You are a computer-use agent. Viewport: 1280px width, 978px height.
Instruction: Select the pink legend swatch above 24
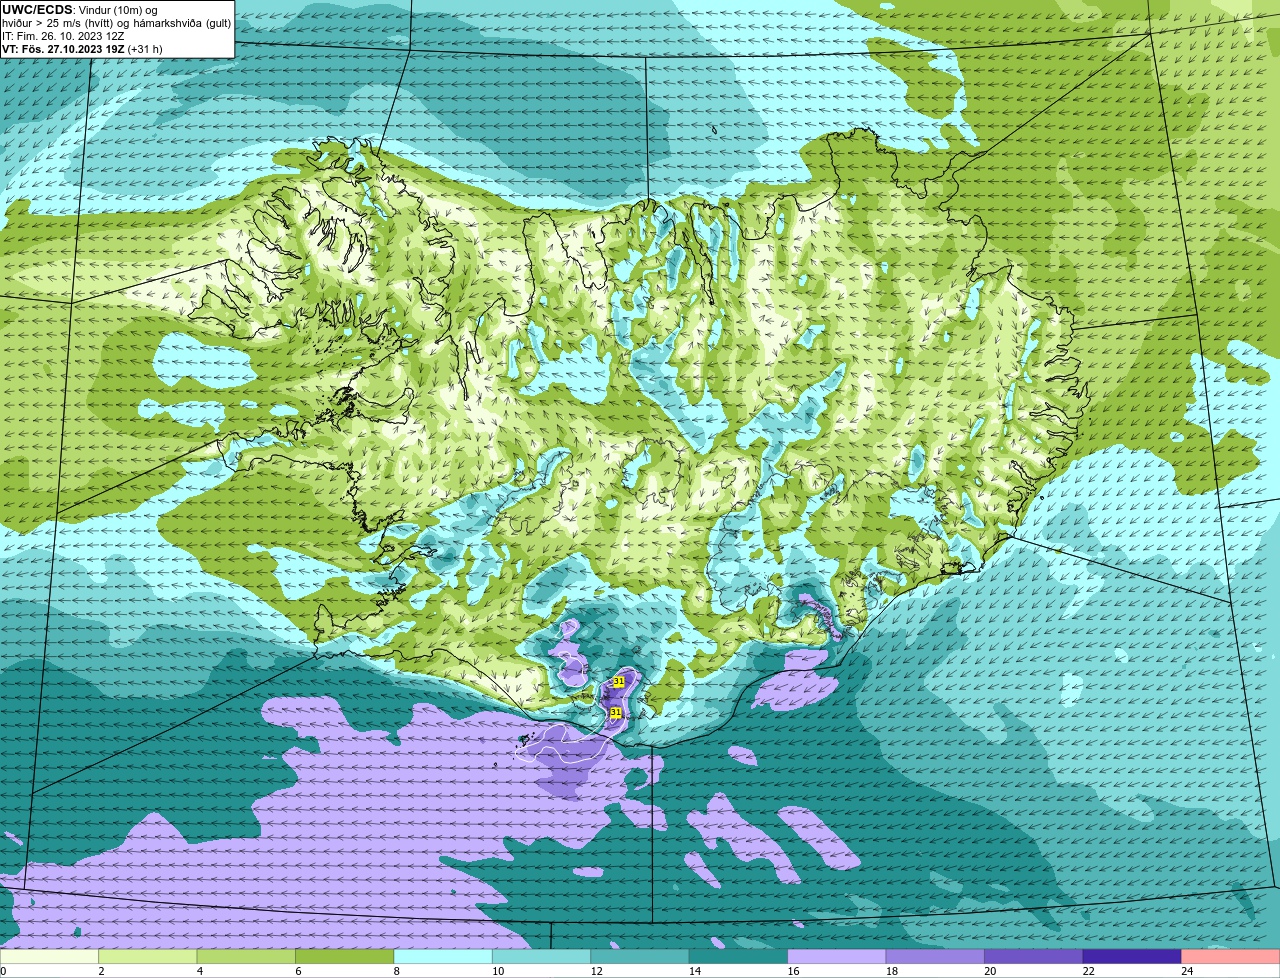tap(1231, 957)
